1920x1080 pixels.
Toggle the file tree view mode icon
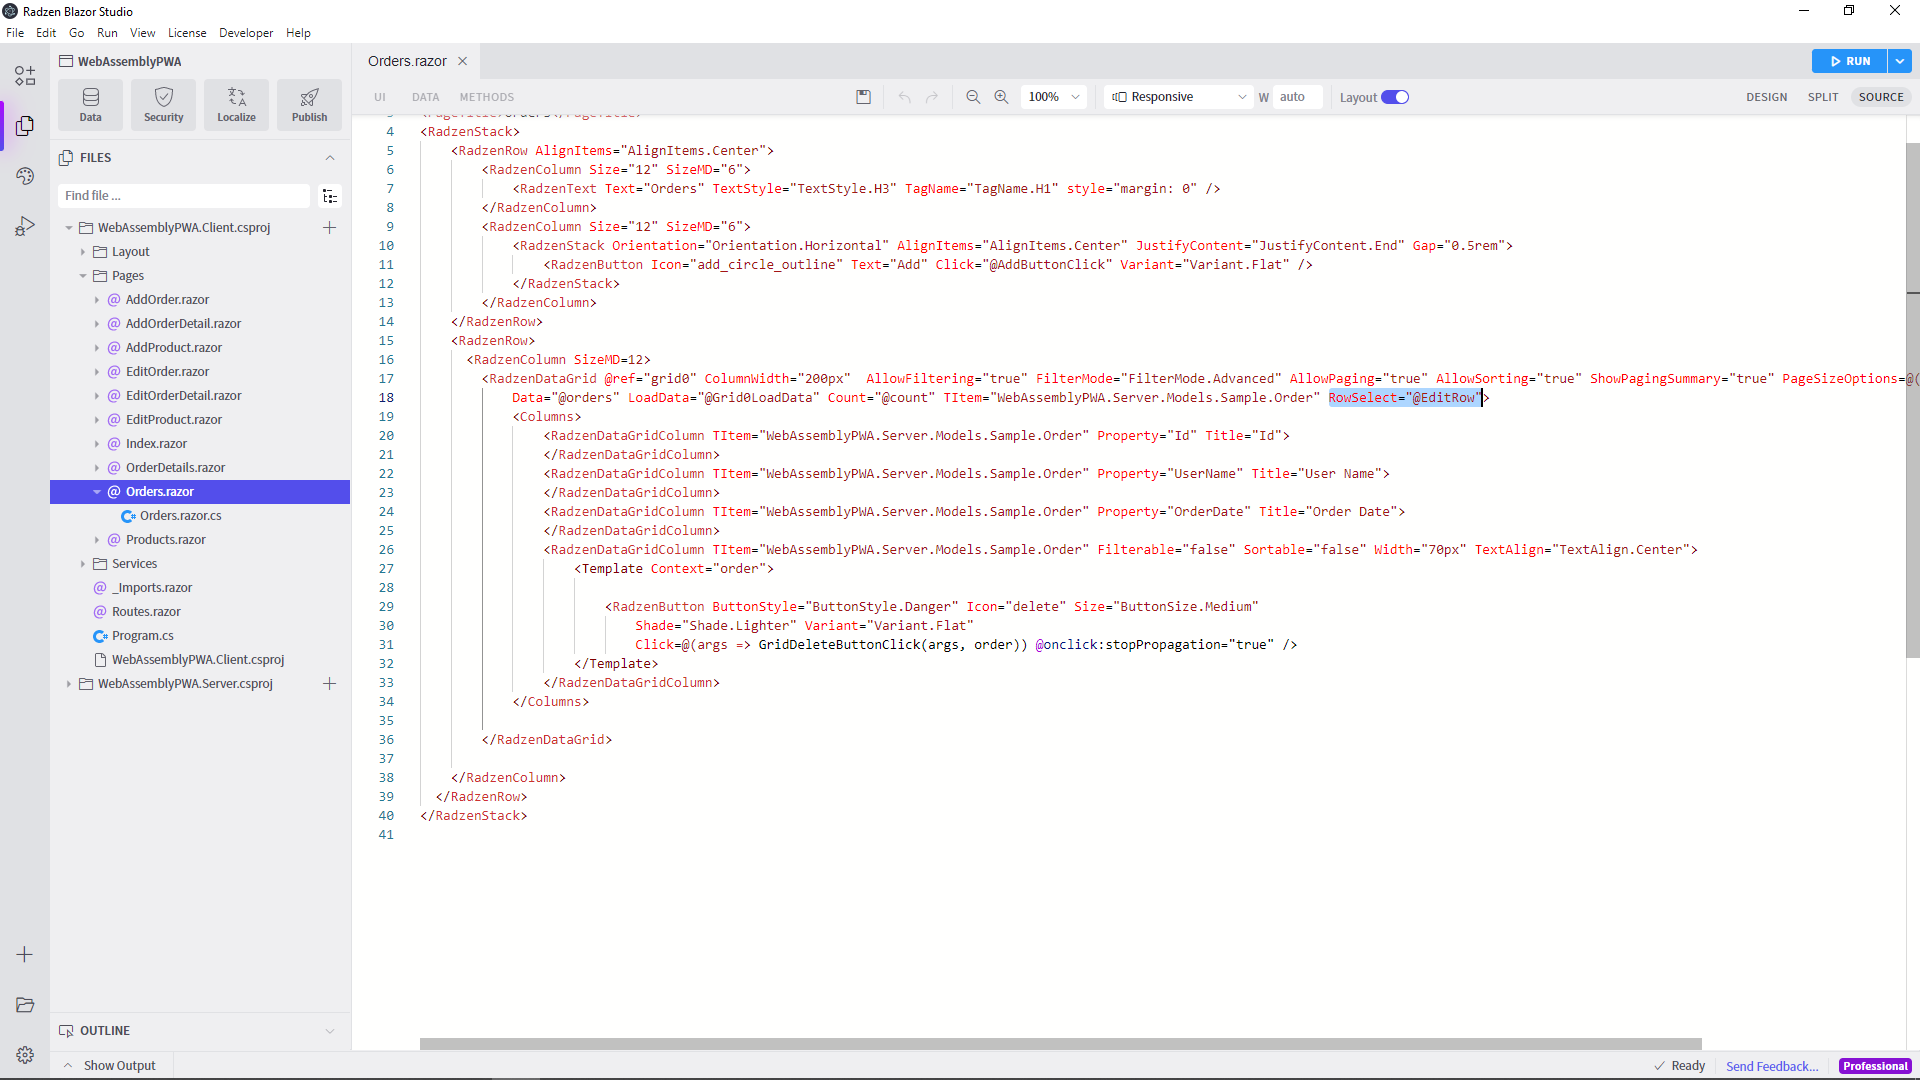coord(330,196)
